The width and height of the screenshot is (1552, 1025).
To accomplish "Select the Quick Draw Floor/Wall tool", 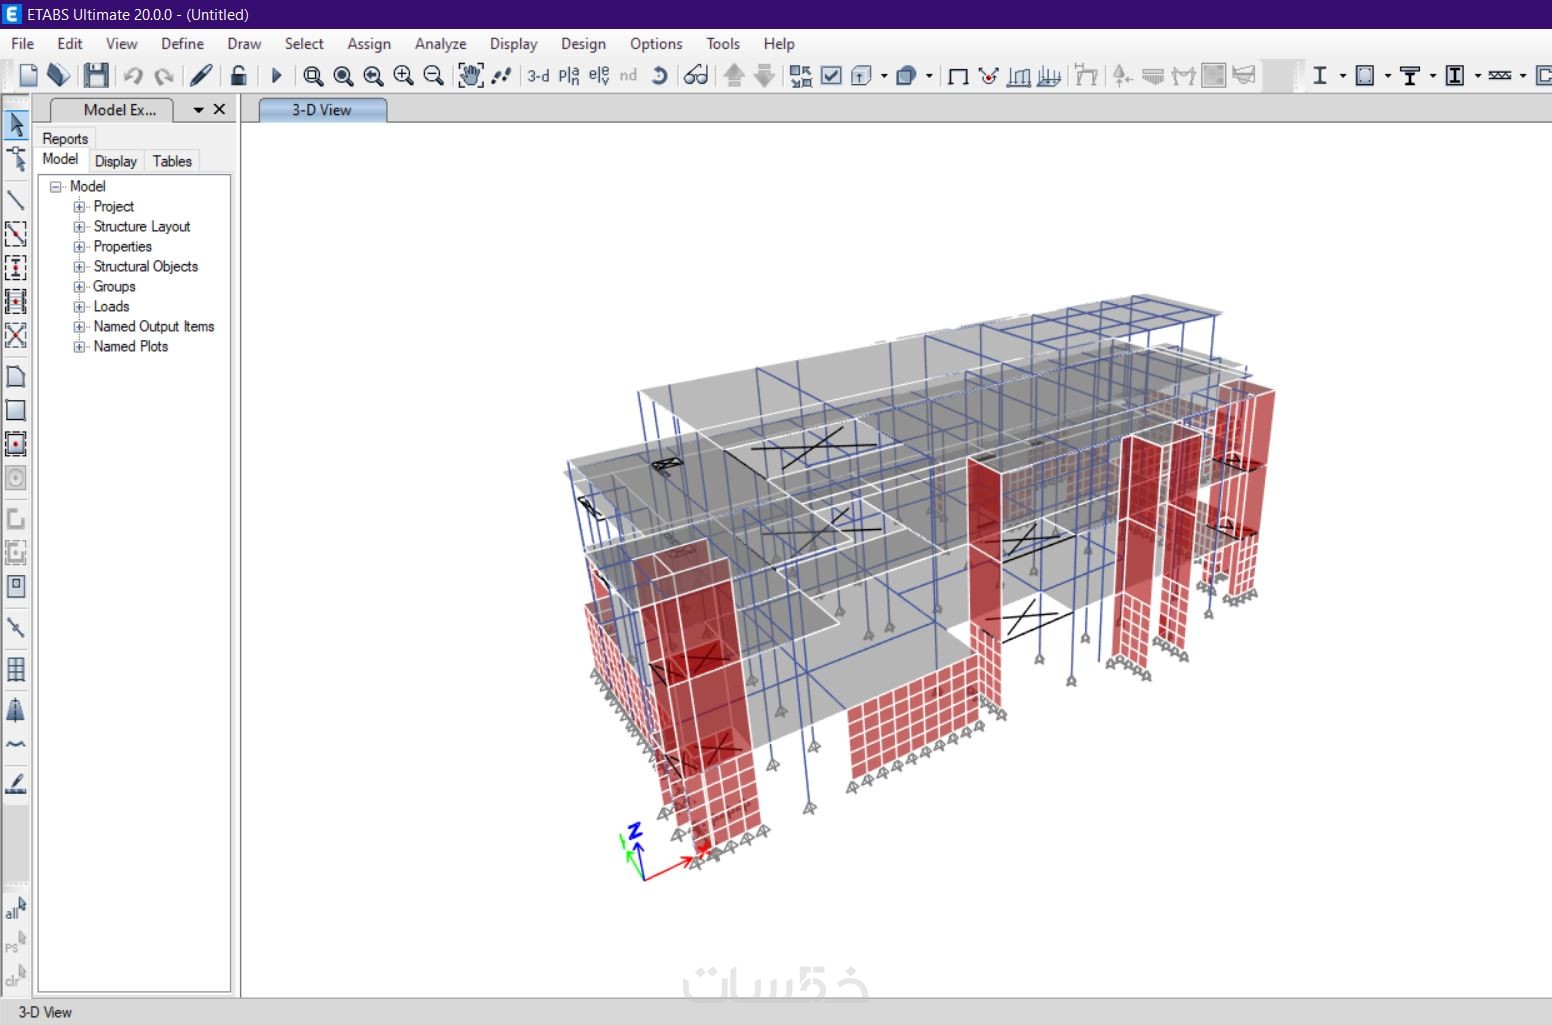I will [x=16, y=444].
